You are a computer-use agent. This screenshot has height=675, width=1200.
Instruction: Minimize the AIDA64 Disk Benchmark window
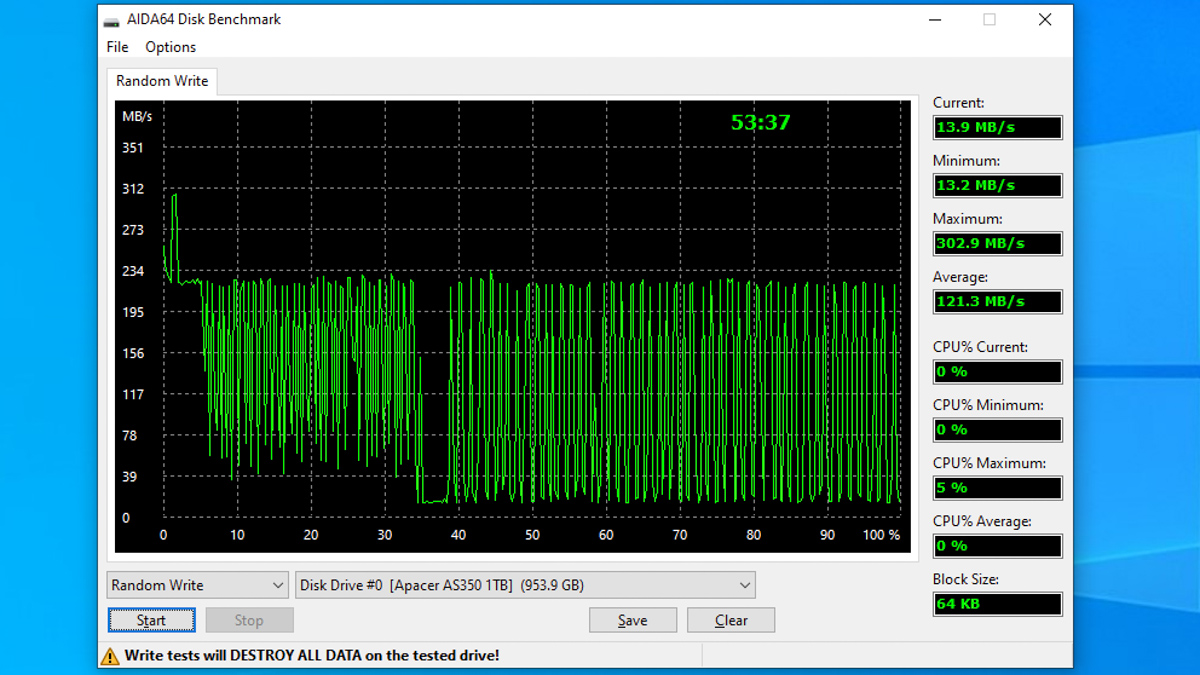[x=935, y=20]
